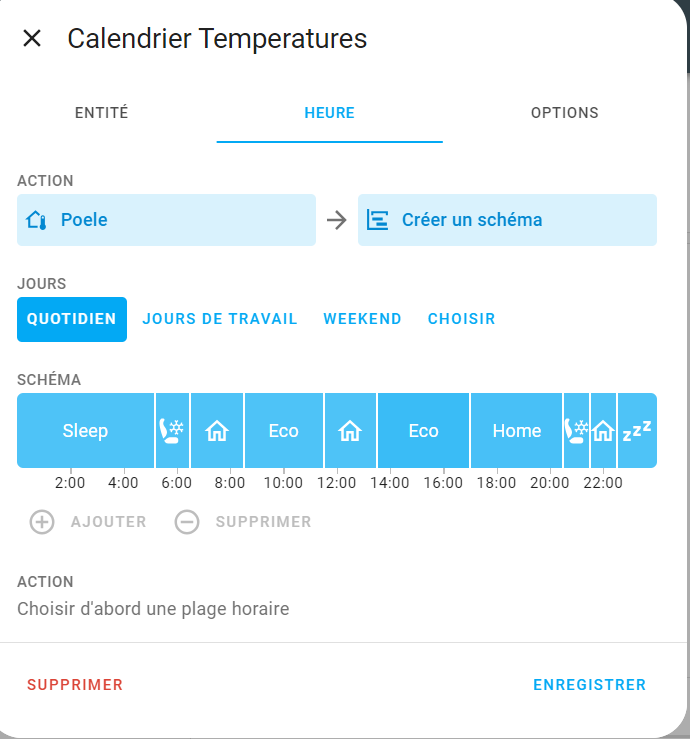
Task: Close the Calendrier Temperatures dialog
Action: 32,39
